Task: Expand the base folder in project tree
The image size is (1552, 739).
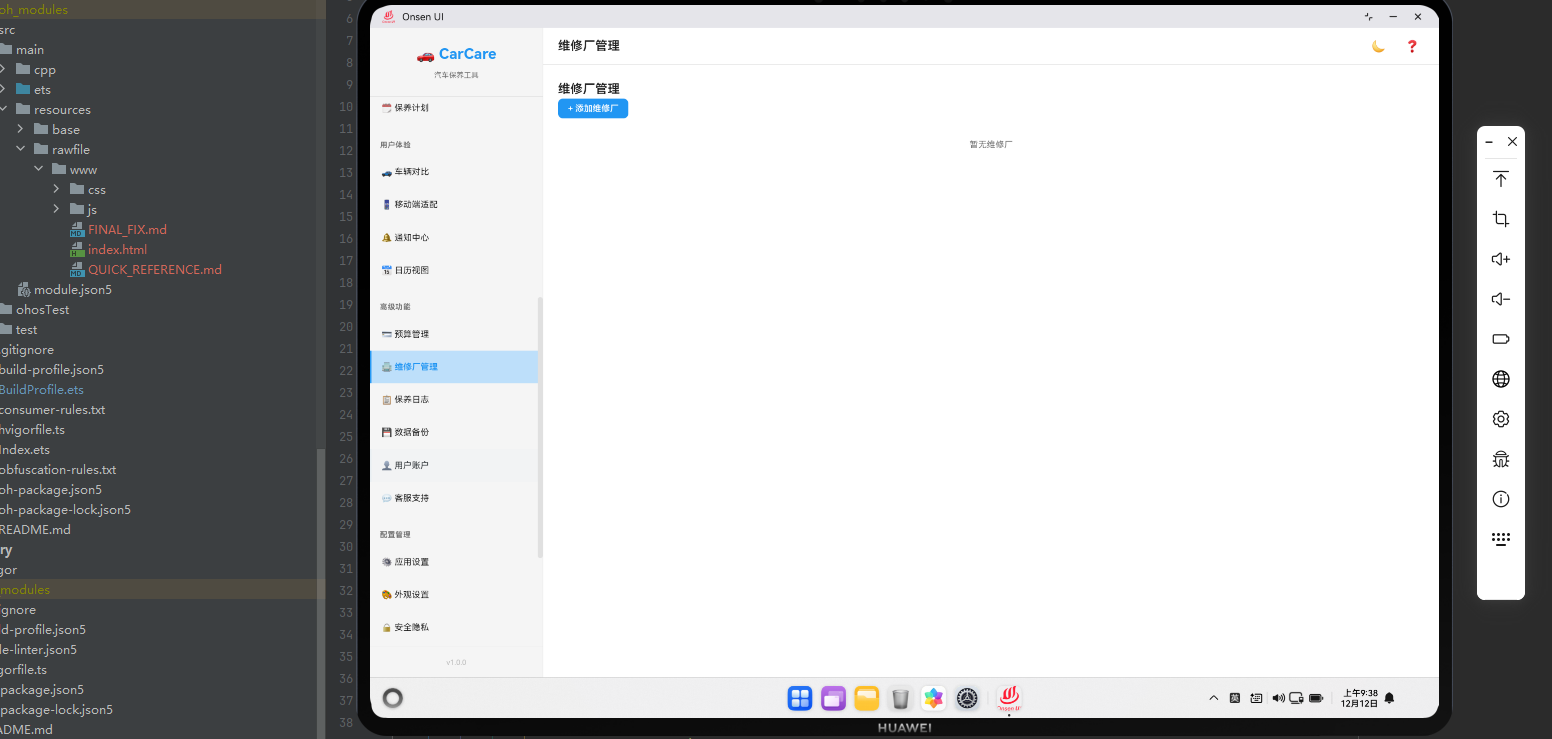Action: 21,129
